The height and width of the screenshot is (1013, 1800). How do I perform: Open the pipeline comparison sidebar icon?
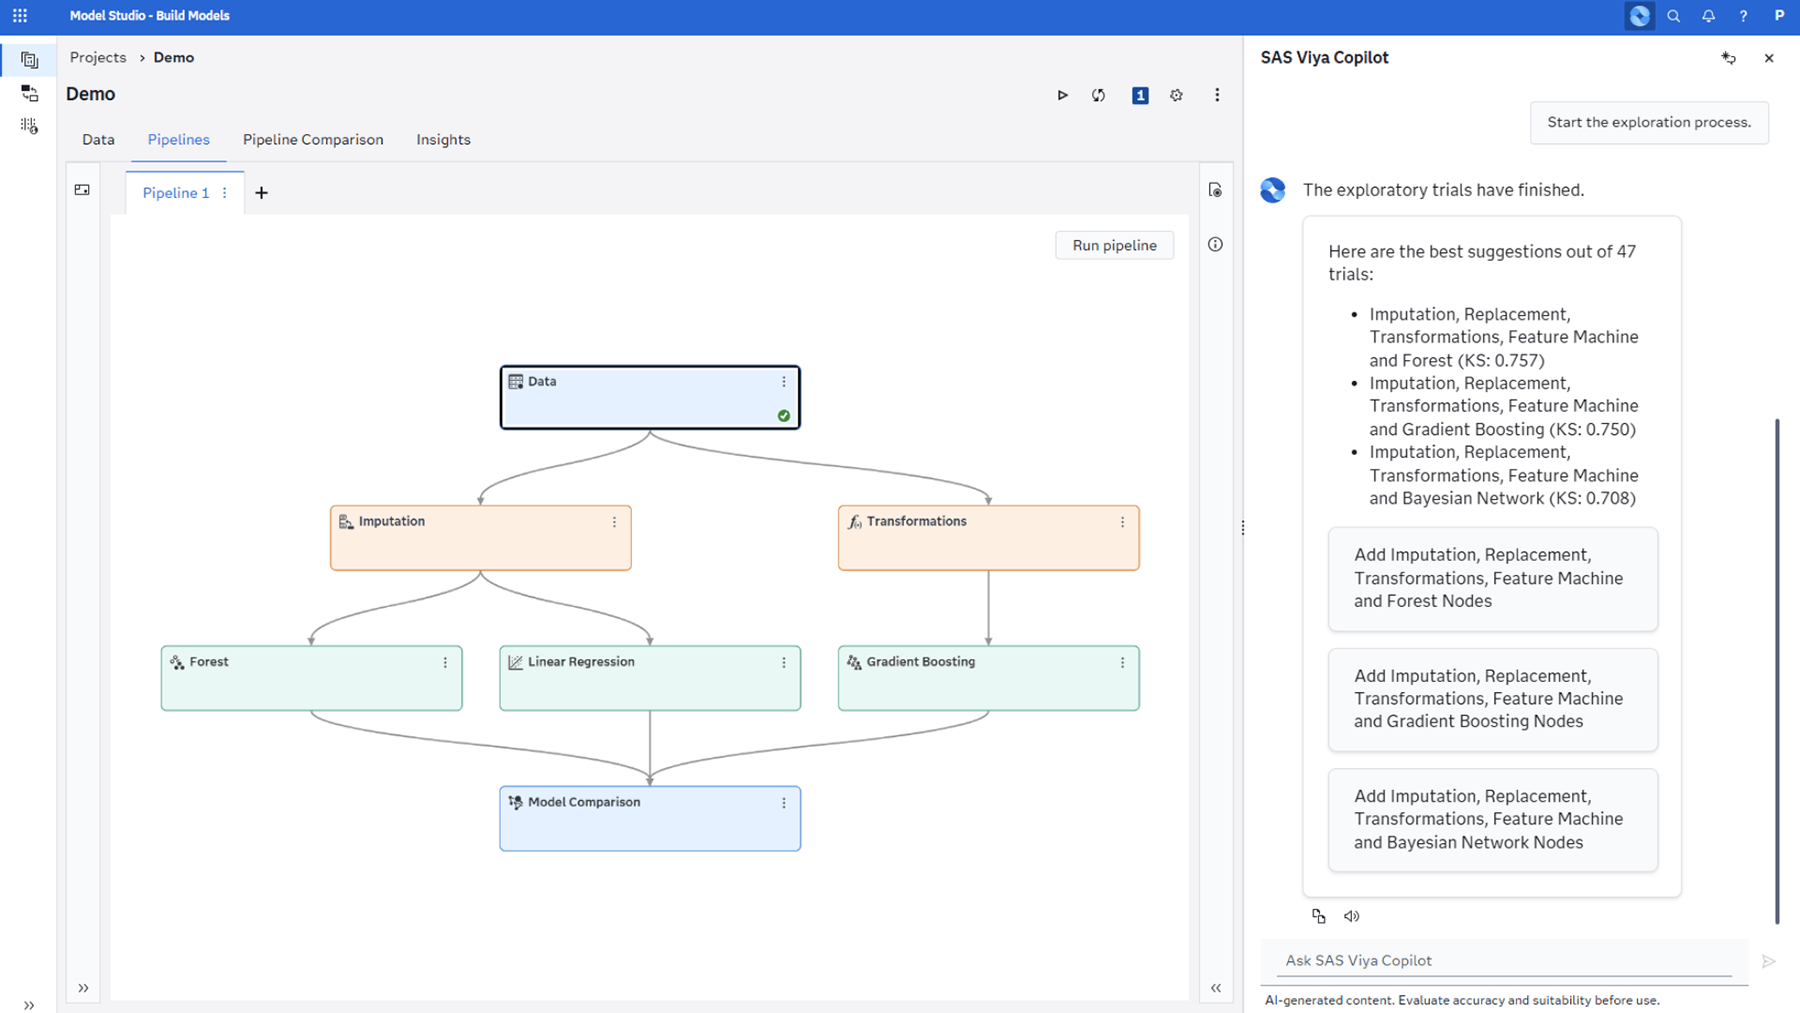click(29, 93)
